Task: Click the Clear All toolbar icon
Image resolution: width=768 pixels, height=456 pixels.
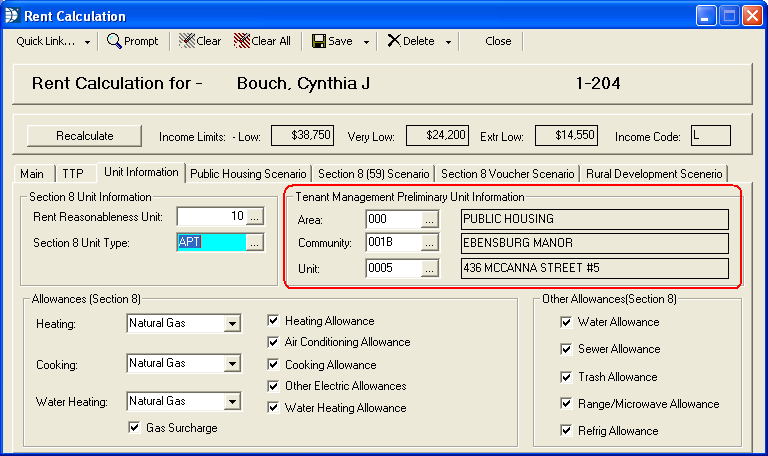Action: pyautogui.click(x=241, y=41)
